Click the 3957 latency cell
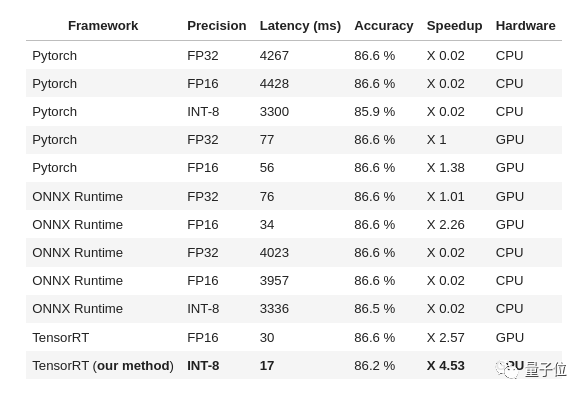This screenshot has width=585, height=395. coord(274,280)
